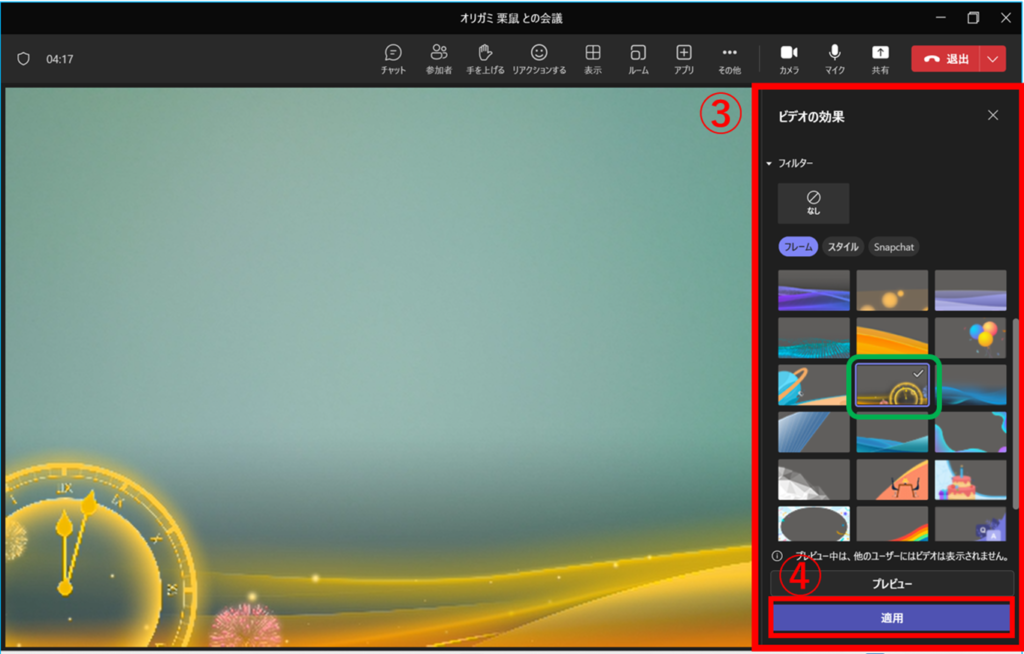Share content with the 共有 button
The width and height of the screenshot is (1024, 654).
[880, 58]
